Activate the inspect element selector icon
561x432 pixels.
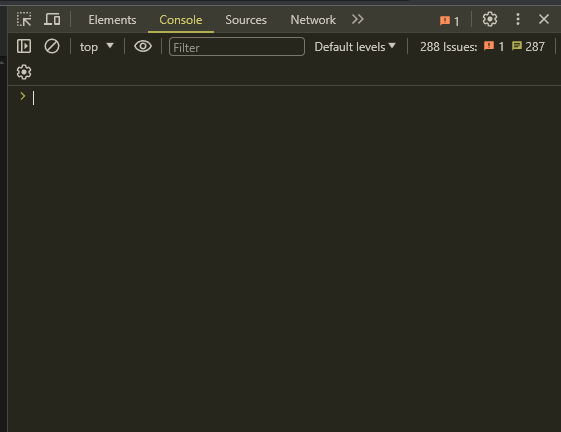24,19
